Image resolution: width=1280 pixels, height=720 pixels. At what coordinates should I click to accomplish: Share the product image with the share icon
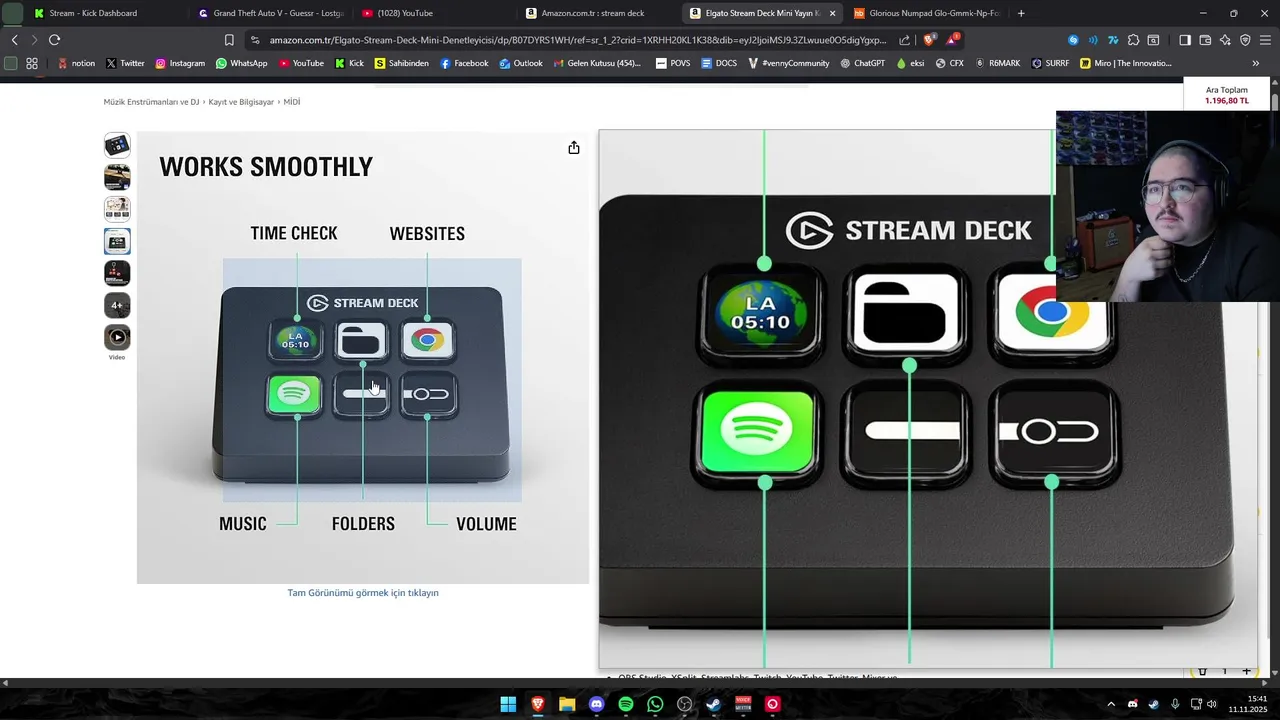(574, 148)
